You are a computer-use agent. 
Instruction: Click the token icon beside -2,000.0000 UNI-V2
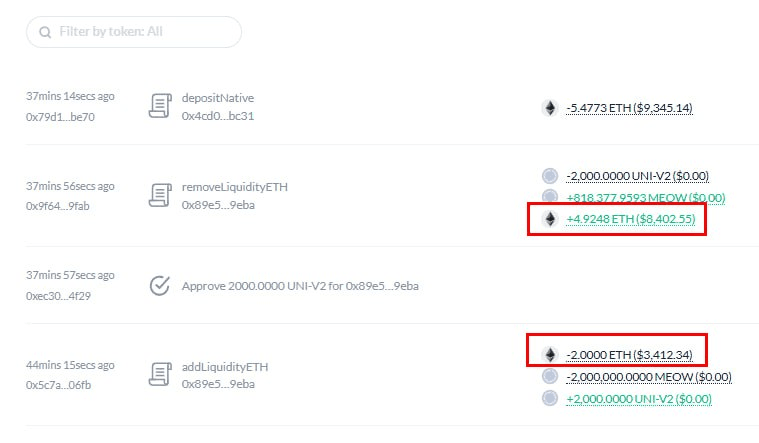coord(550,176)
